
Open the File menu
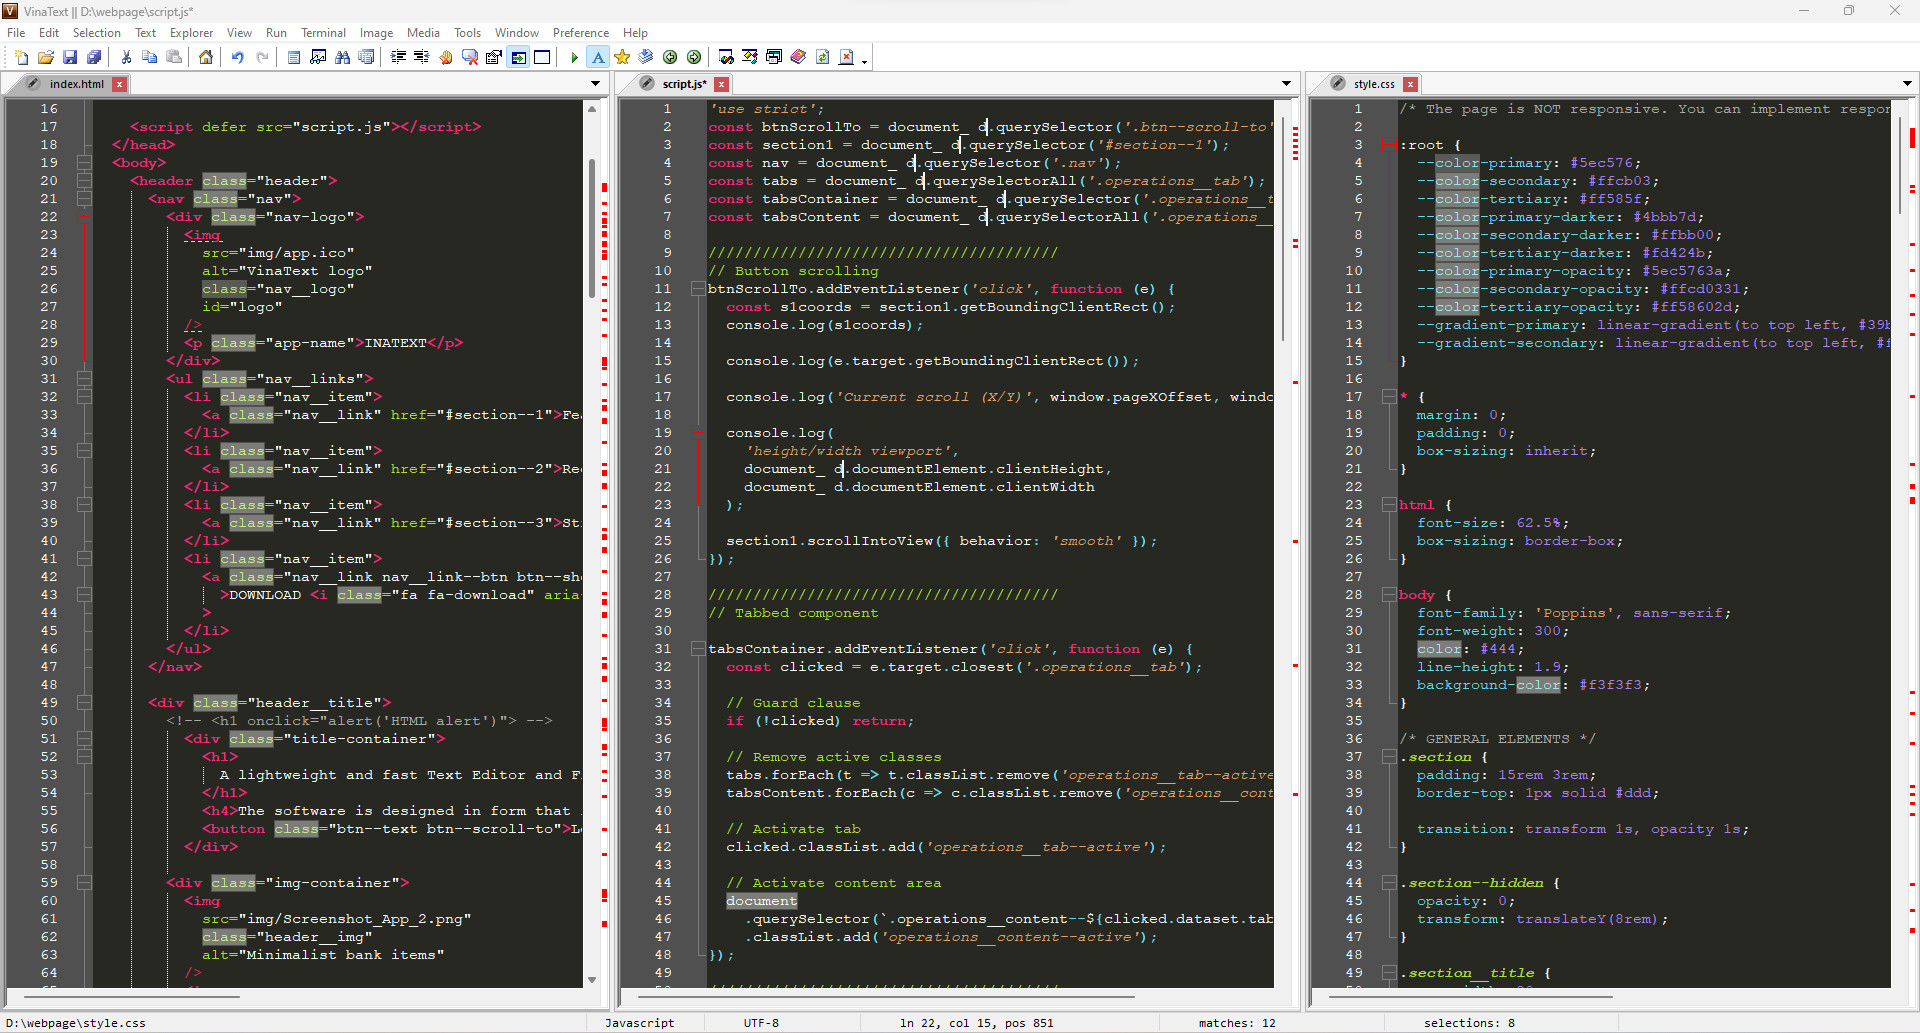click(x=16, y=33)
